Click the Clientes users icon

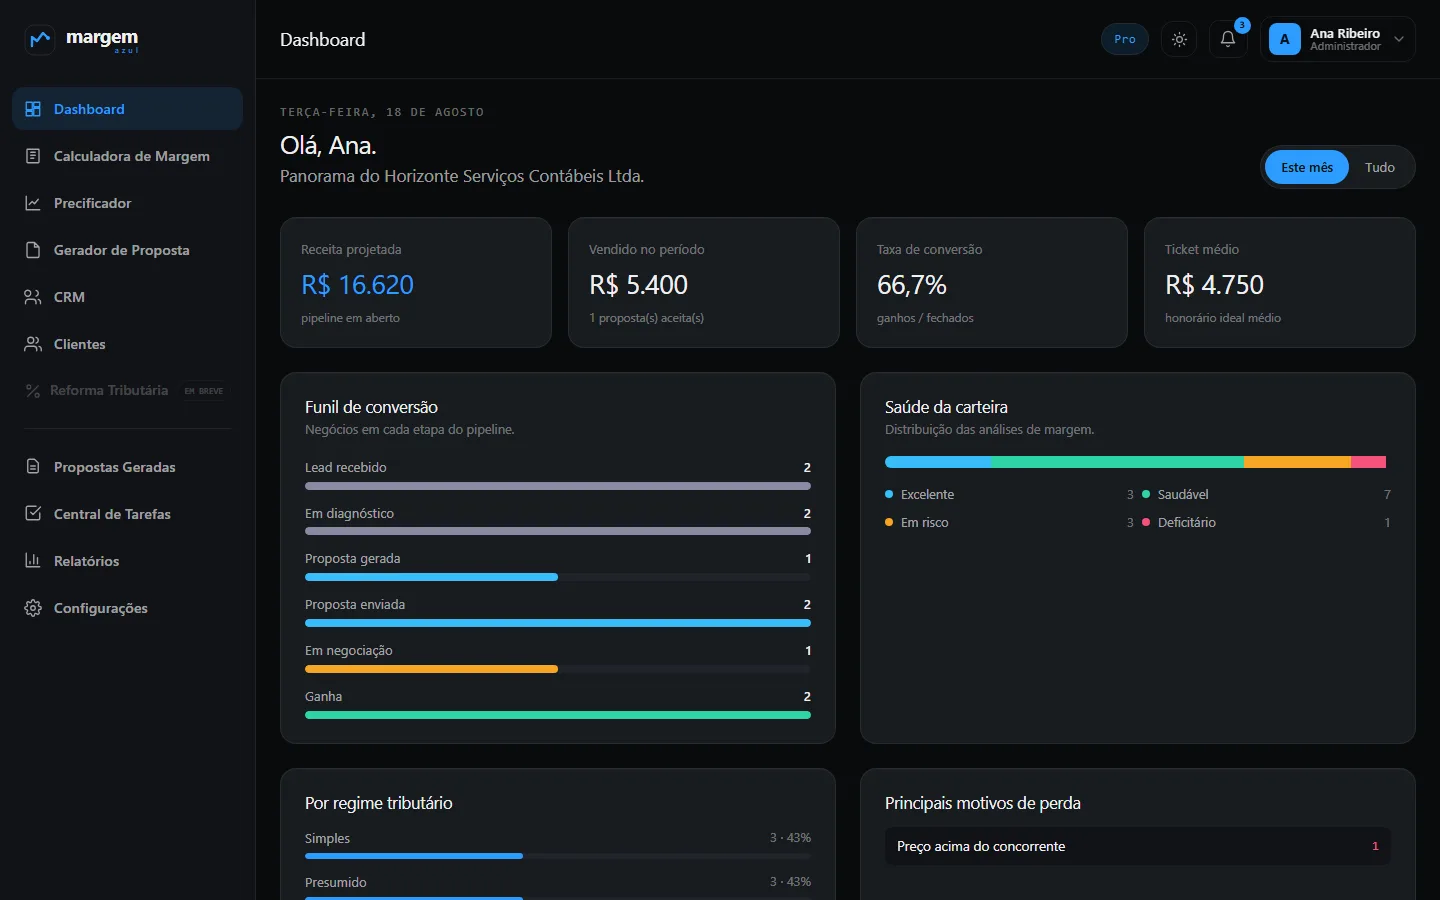(33, 344)
